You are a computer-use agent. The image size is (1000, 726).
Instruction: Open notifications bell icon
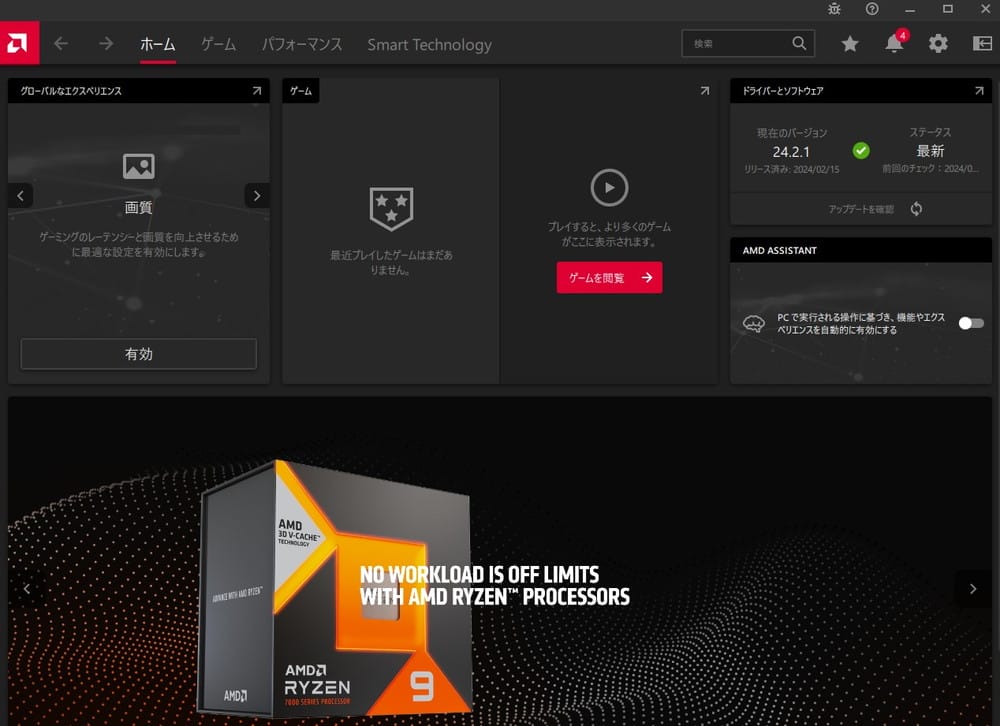[x=894, y=44]
